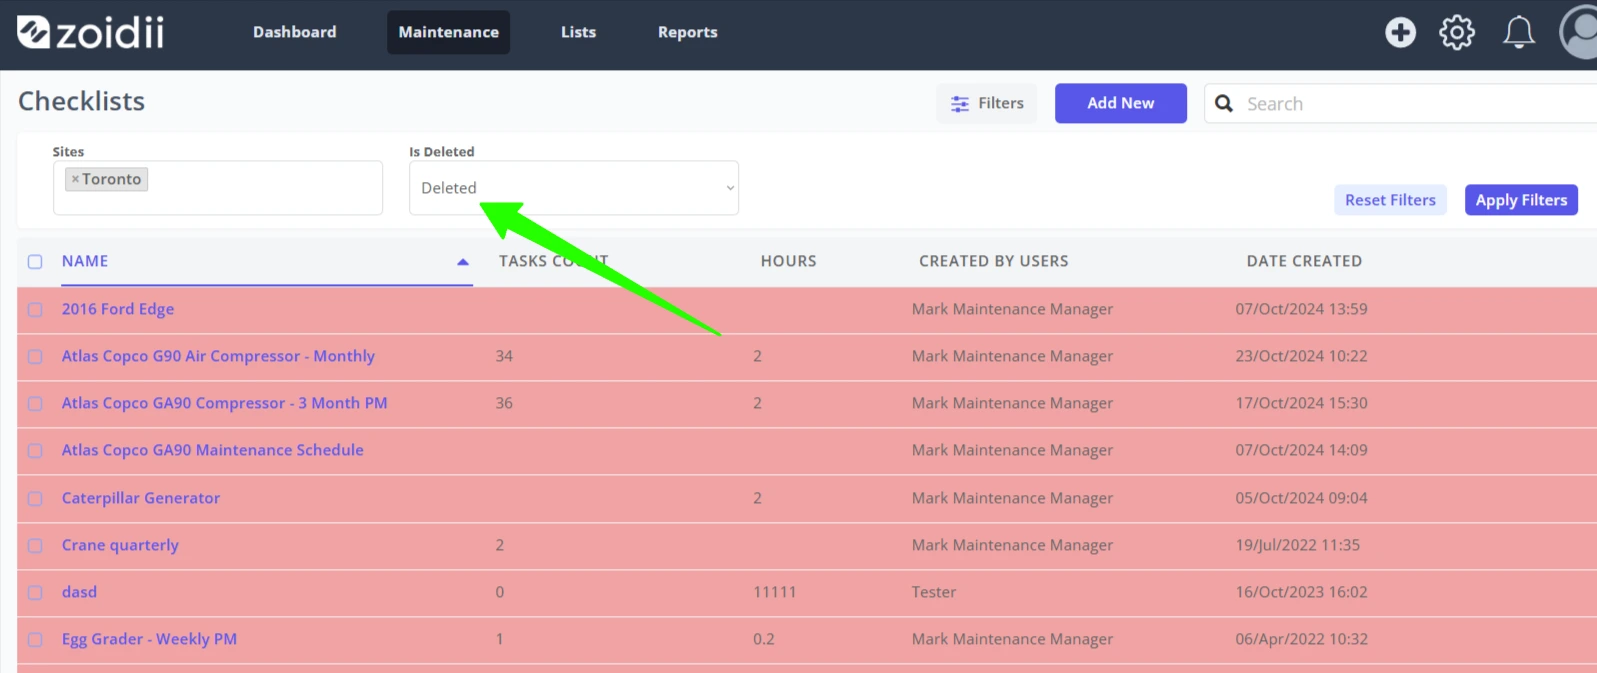The width and height of the screenshot is (1597, 673).
Task: Open the Sites multi-select field
Action: click(218, 188)
